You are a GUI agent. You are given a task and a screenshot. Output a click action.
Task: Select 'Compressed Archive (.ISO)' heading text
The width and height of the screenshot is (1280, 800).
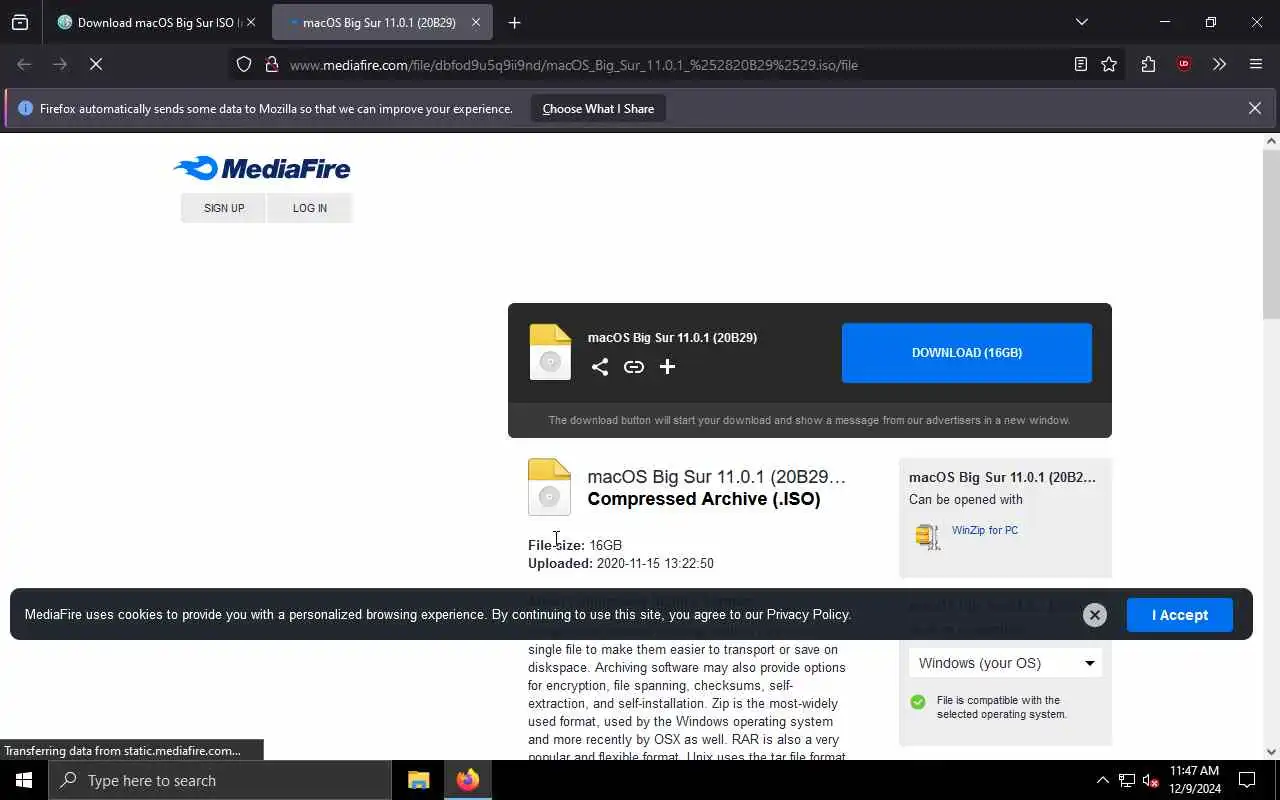click(x=704, y=499)
